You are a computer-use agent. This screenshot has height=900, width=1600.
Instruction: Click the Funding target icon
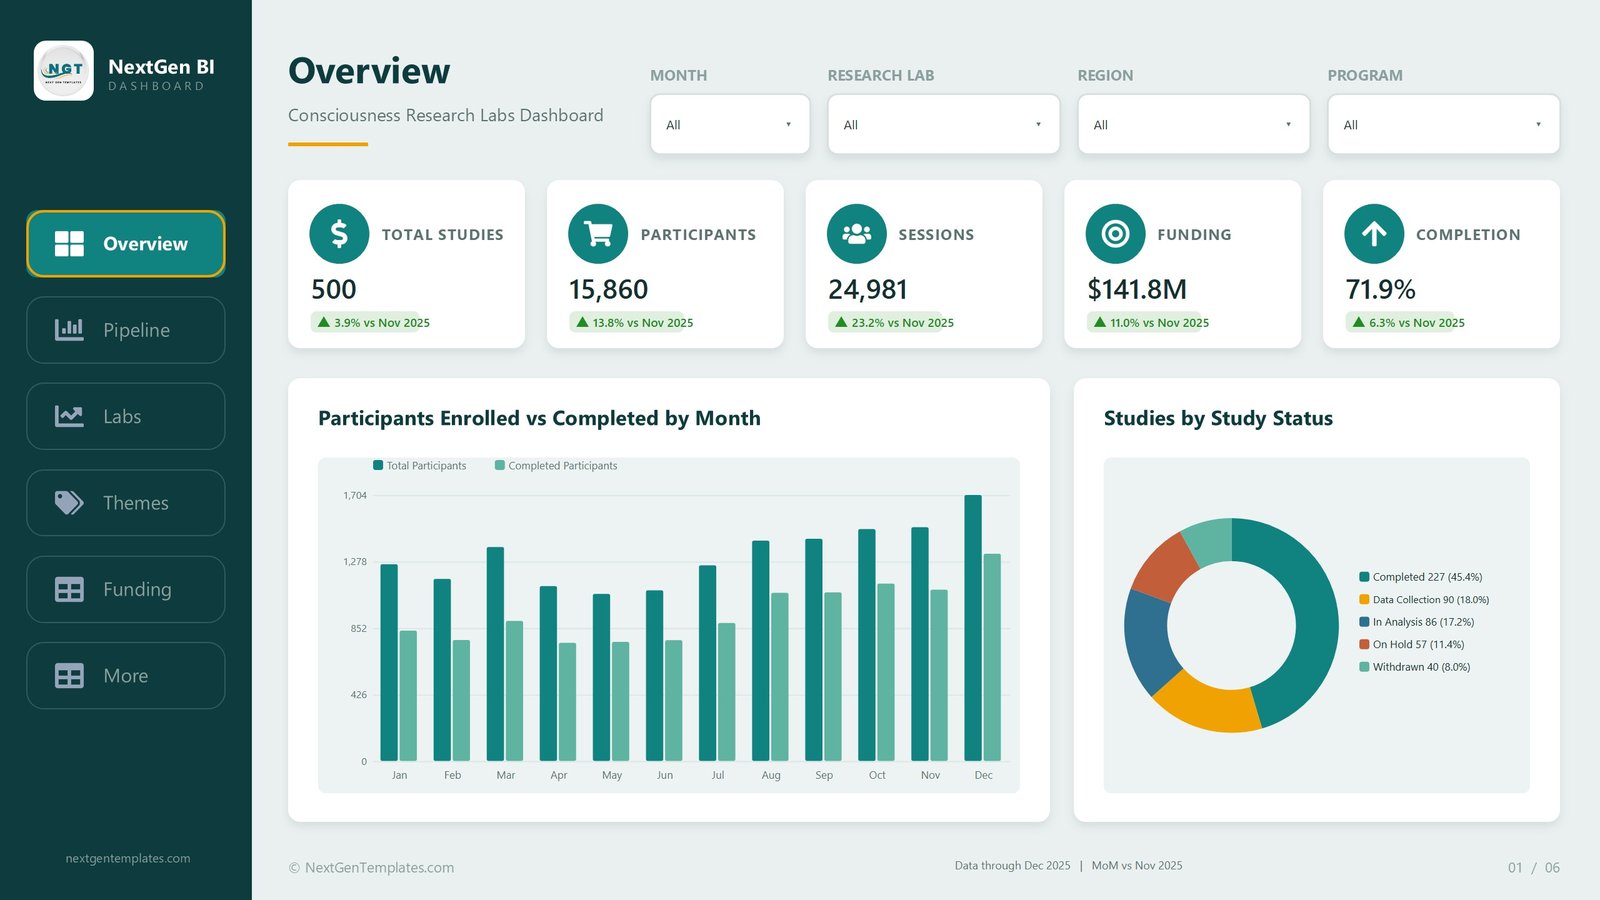1115,234
